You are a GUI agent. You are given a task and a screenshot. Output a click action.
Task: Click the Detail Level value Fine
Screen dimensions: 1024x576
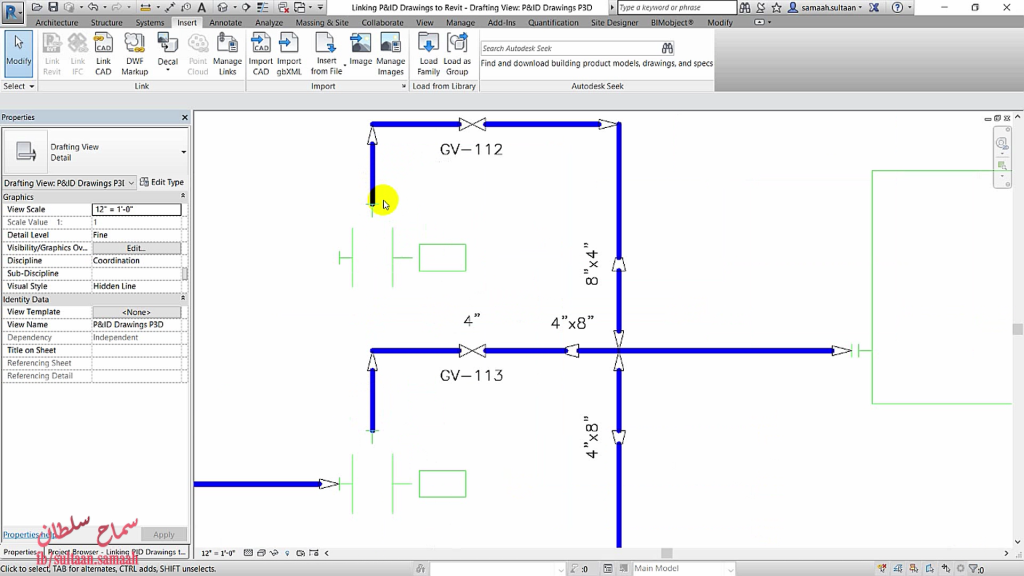pyautogui.click(x=100, y=235)
